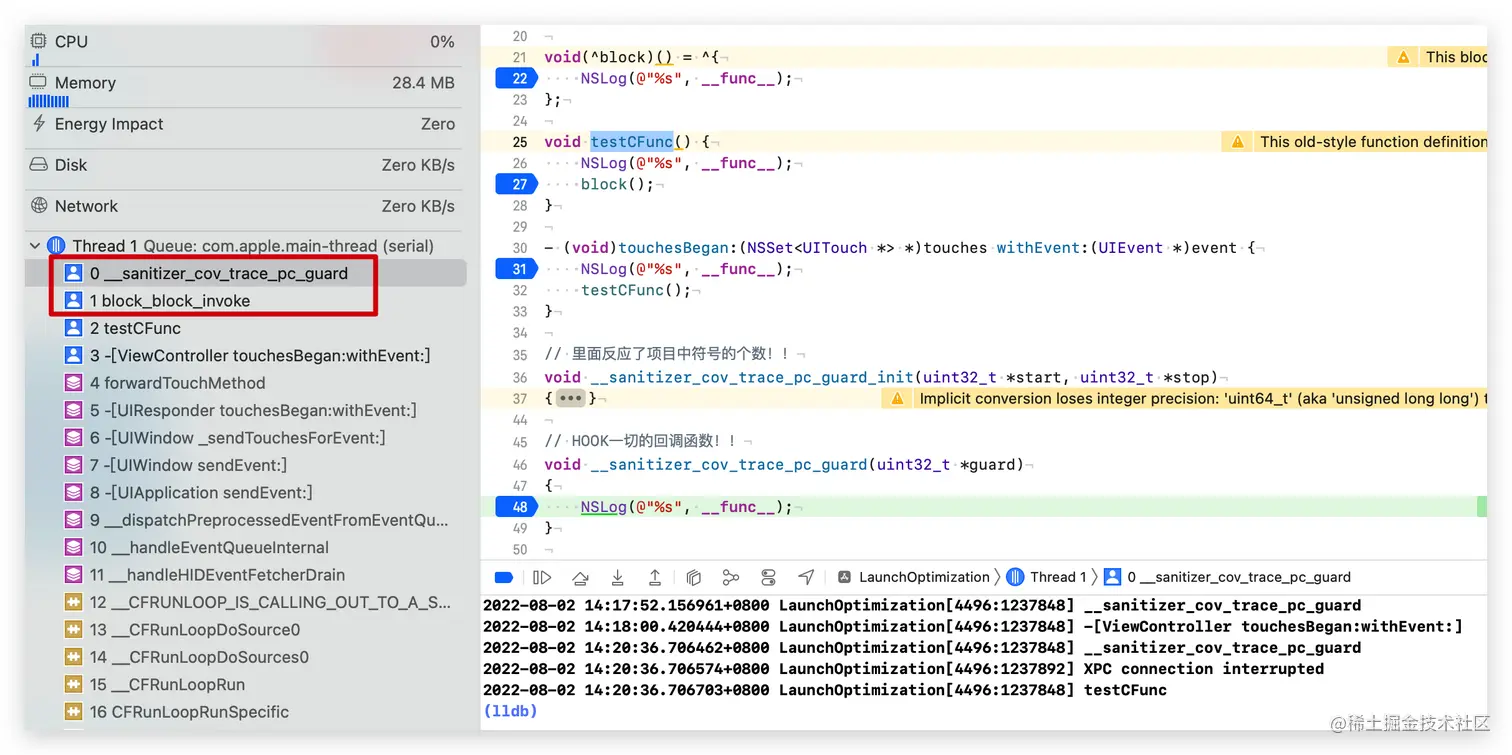Hide the debug area
Viewport: 1512px width, 755px height.
503,577
